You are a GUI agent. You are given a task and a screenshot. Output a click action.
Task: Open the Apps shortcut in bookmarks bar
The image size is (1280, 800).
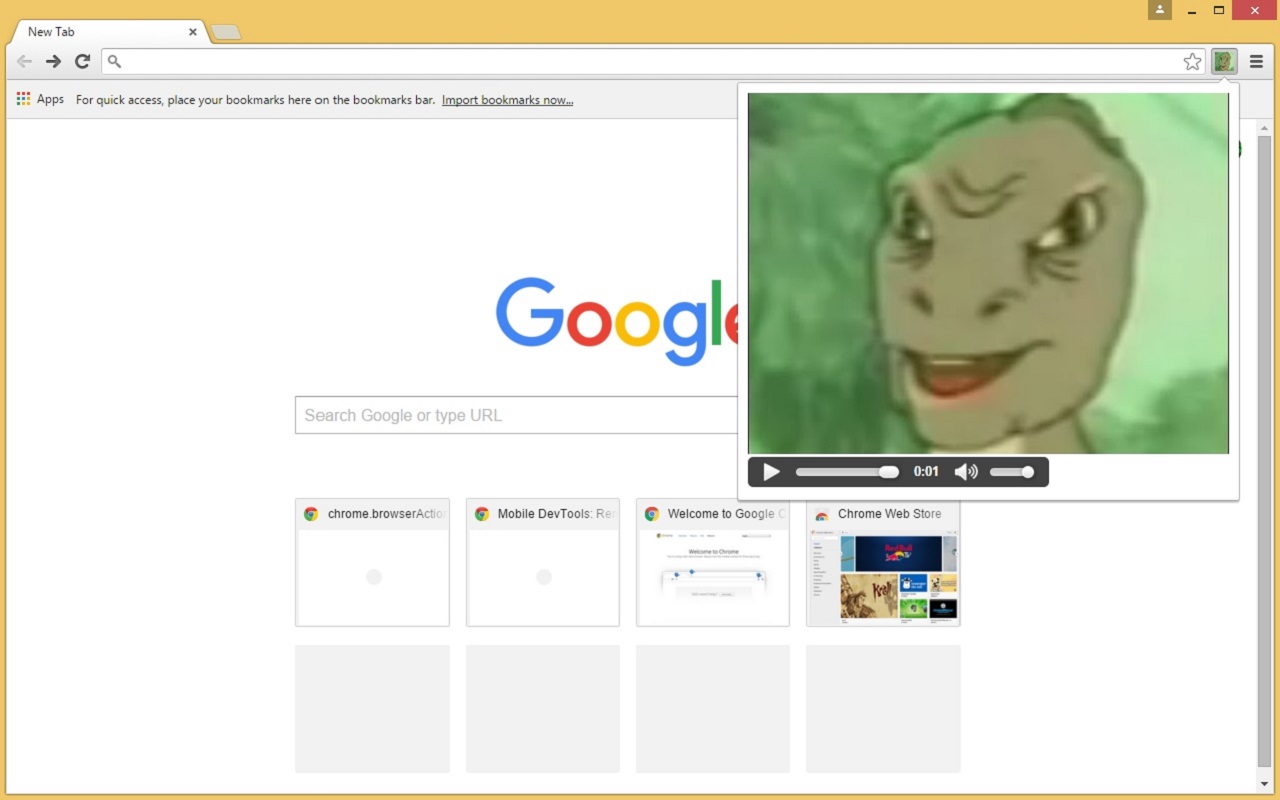click(40, 99)
